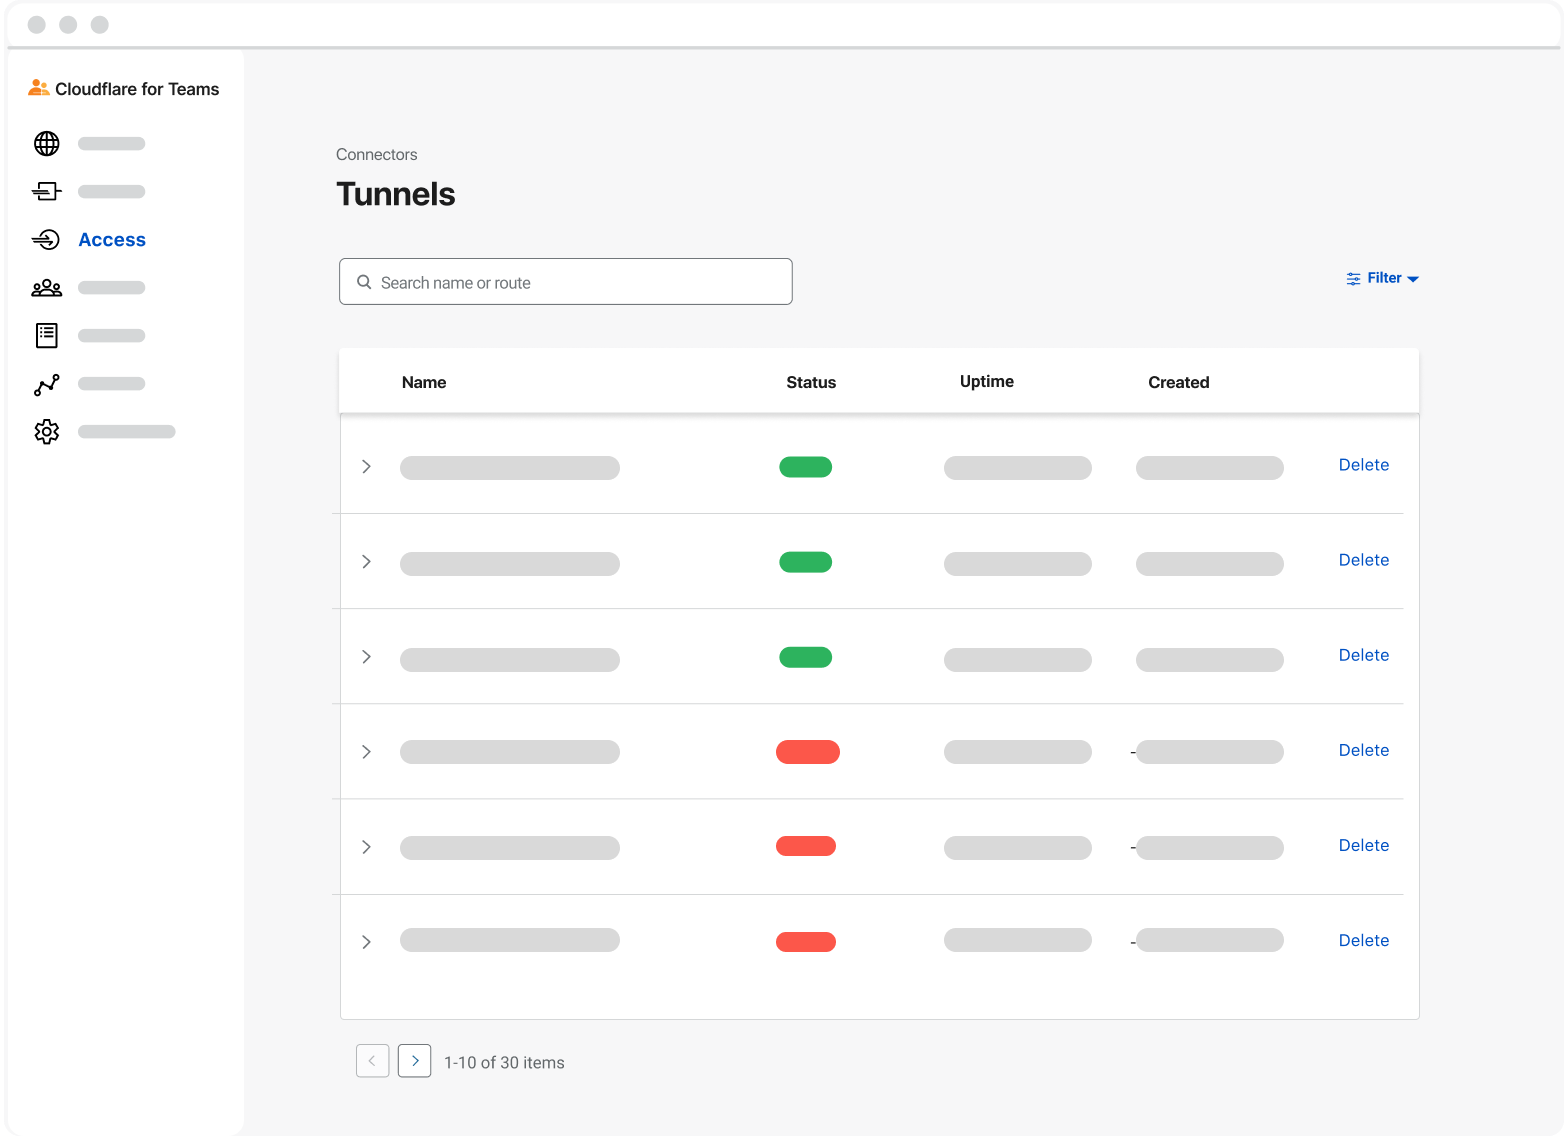
Task: Select the Access menu item
Action: tap(112, 239)
